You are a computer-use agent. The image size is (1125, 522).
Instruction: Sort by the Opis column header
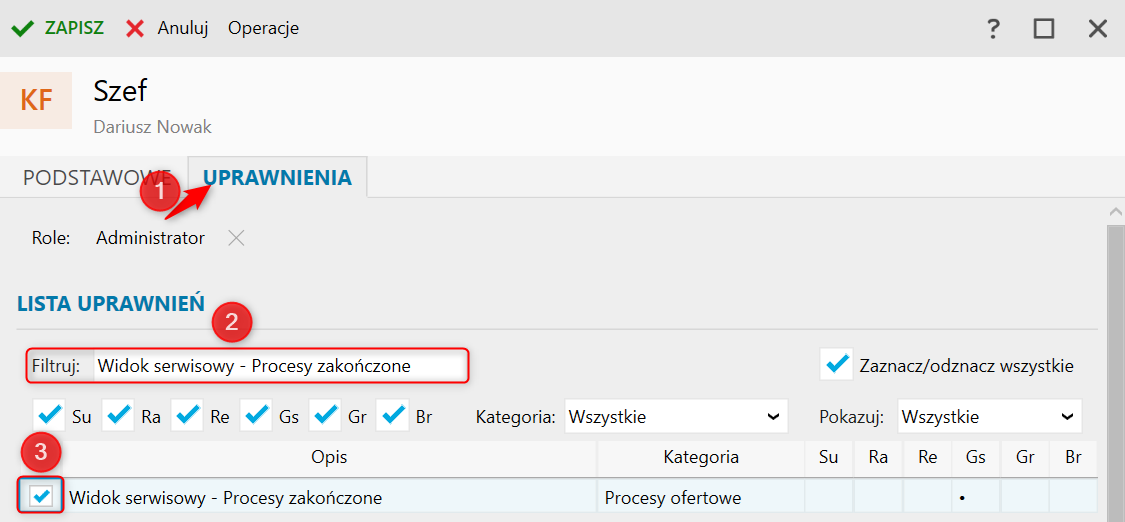click(x=329, y=458)
